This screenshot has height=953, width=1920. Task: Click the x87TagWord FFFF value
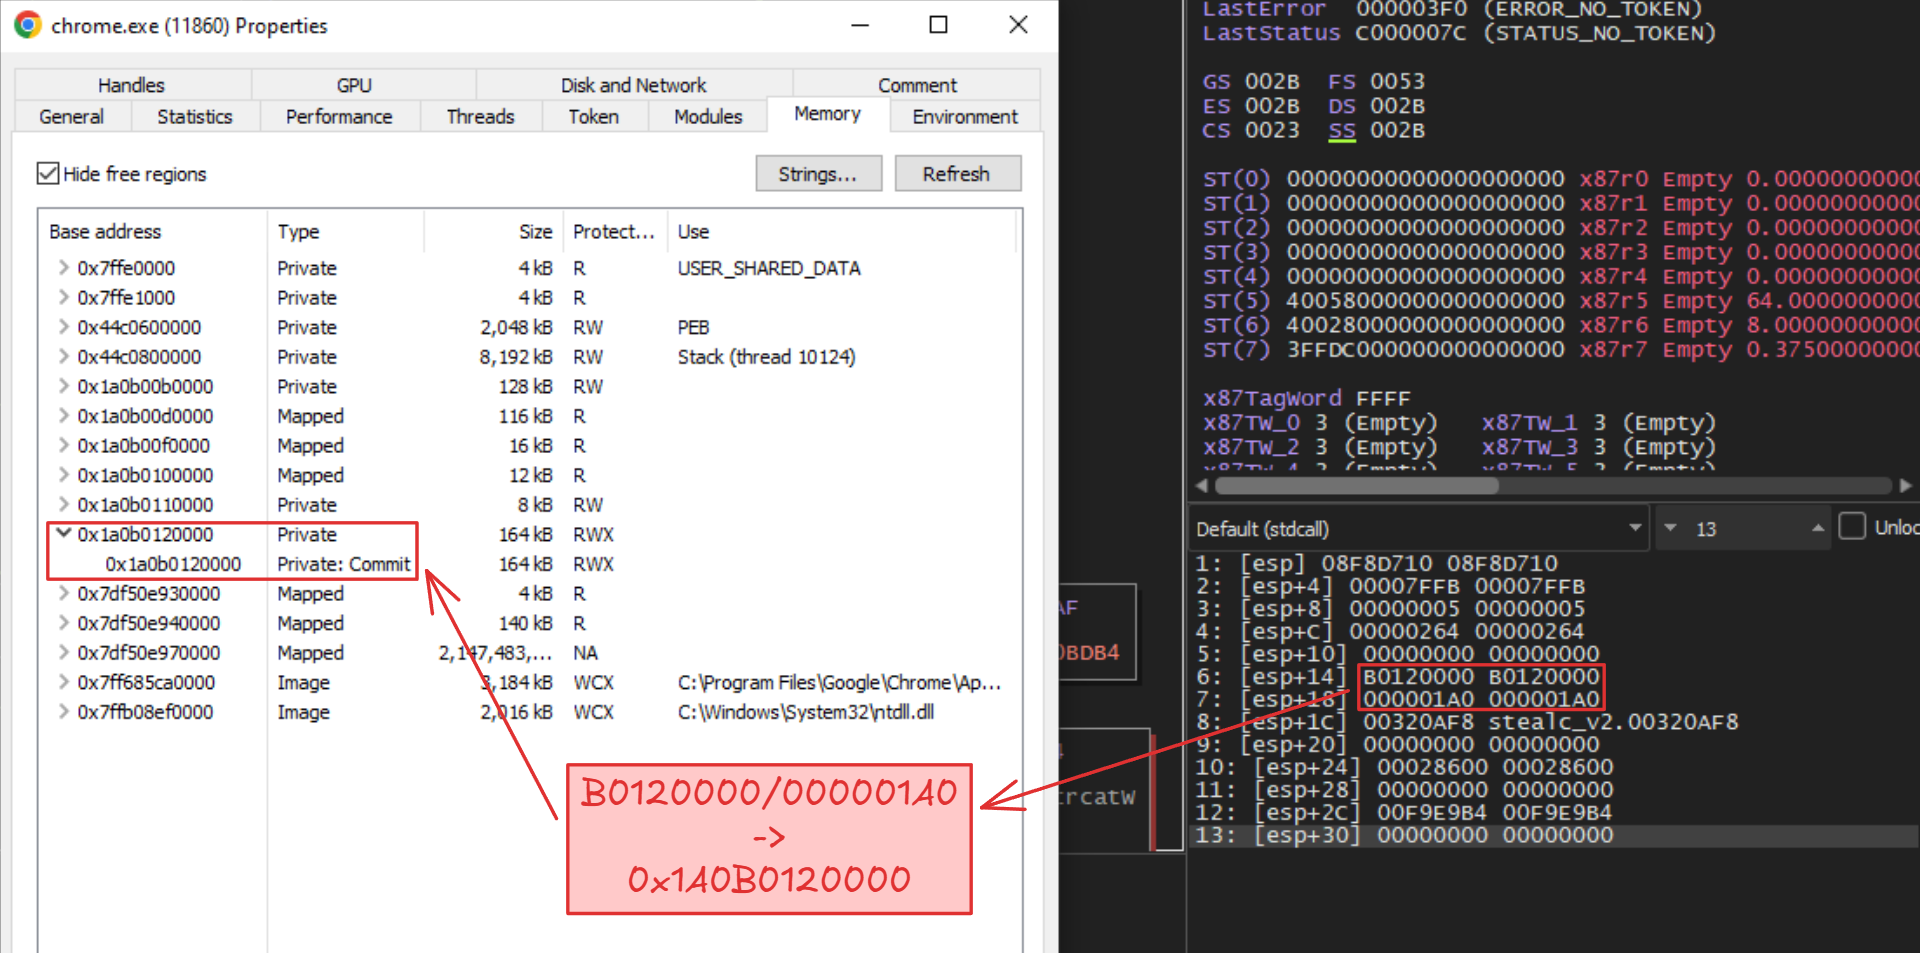click(x=1383, y=398)
